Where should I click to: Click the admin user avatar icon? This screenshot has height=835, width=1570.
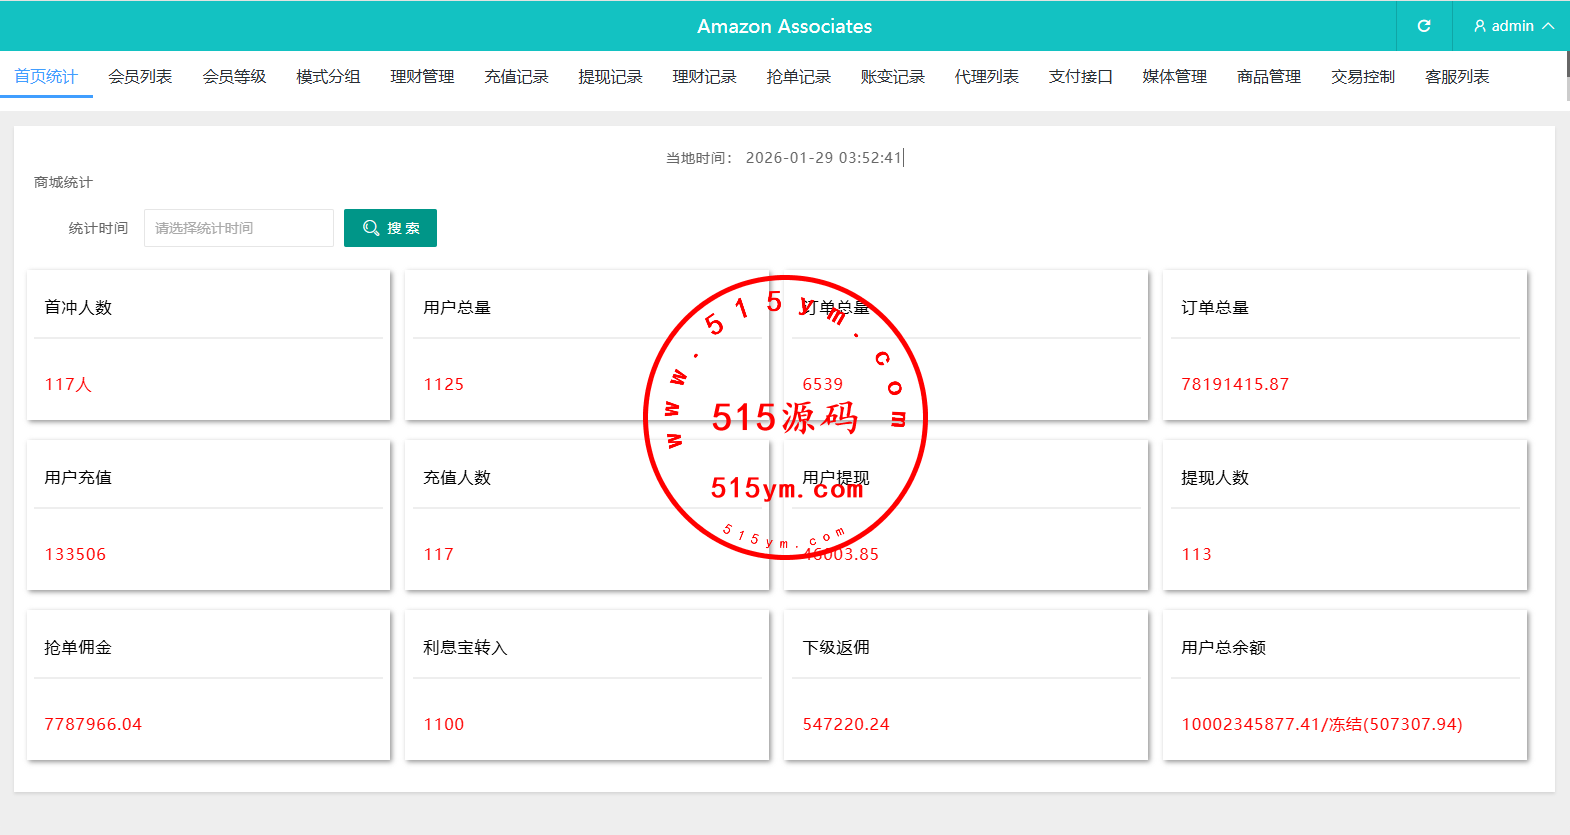pos(1480,26)
